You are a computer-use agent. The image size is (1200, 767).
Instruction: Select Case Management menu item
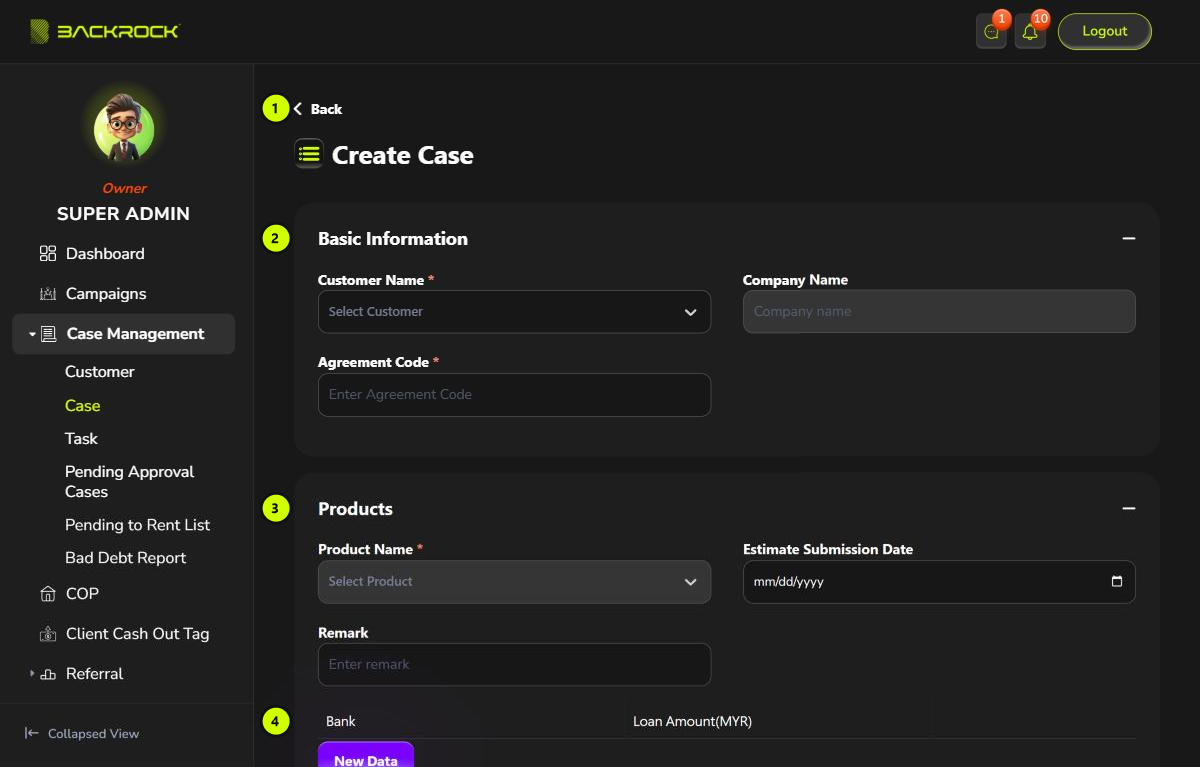pos(124,334)
